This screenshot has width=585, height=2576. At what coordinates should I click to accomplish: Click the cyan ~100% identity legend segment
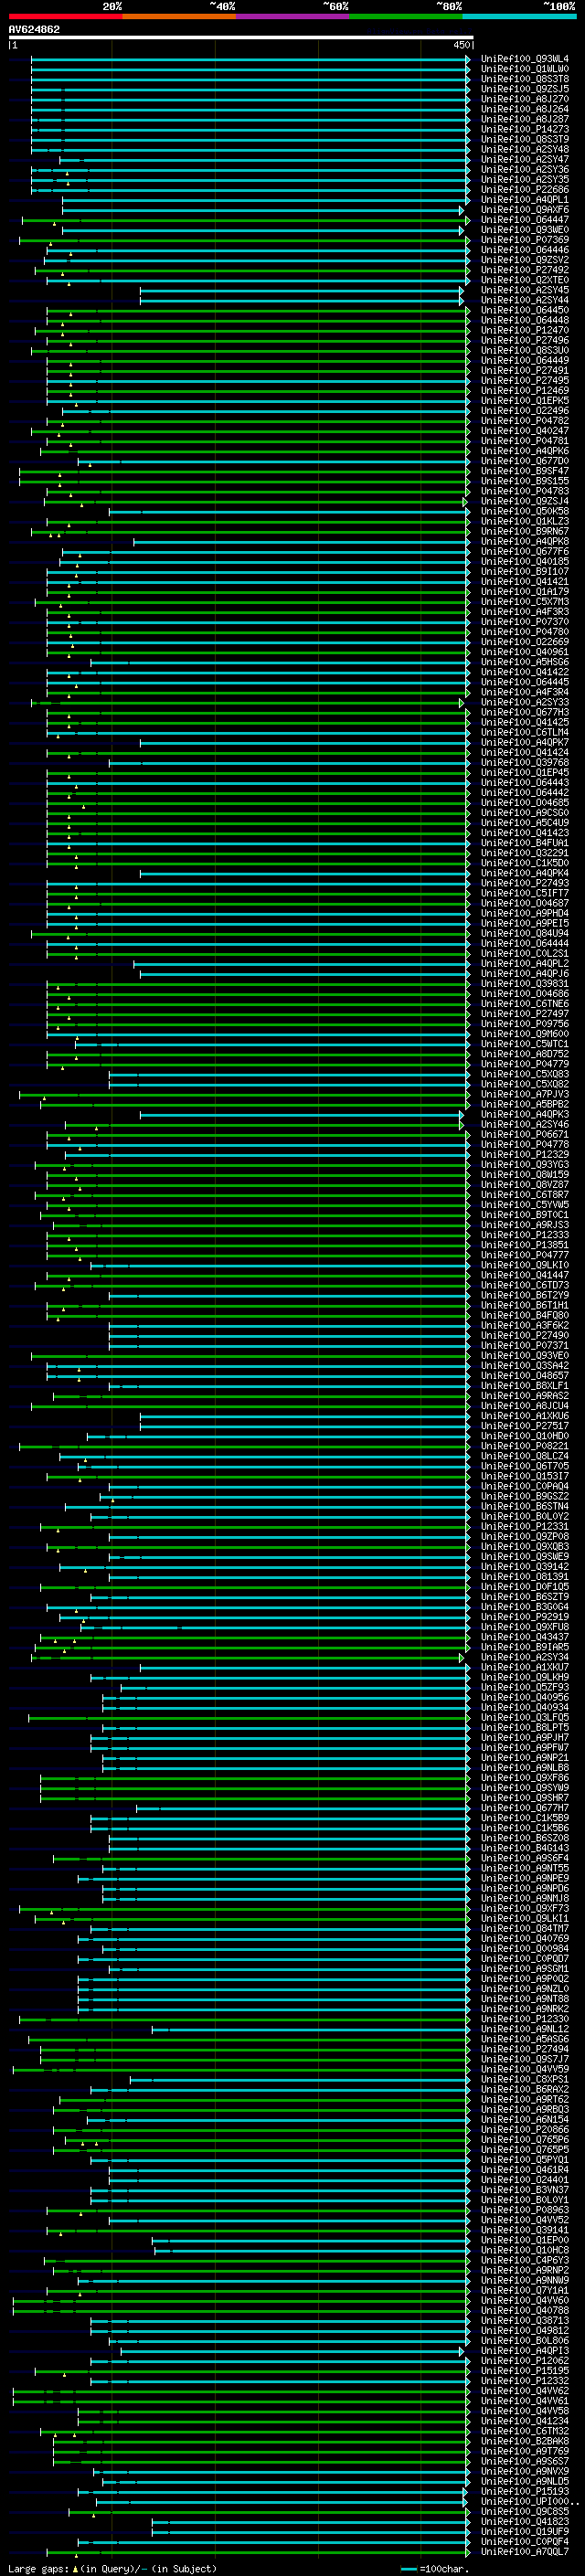click(519, 16)
